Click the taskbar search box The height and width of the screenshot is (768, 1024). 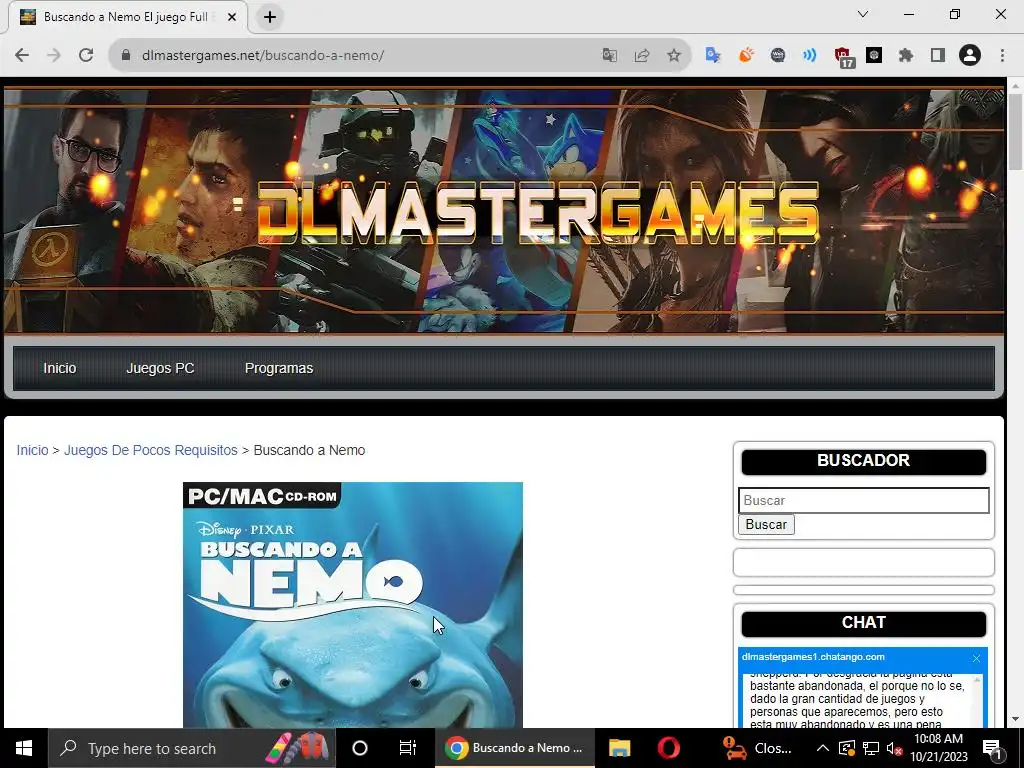pos(192,748)
